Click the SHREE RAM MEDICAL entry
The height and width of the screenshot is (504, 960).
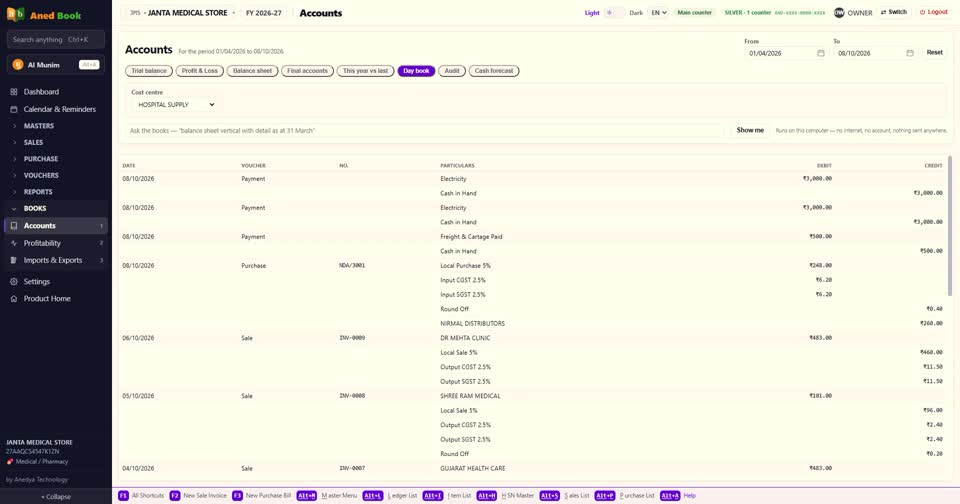470,396
